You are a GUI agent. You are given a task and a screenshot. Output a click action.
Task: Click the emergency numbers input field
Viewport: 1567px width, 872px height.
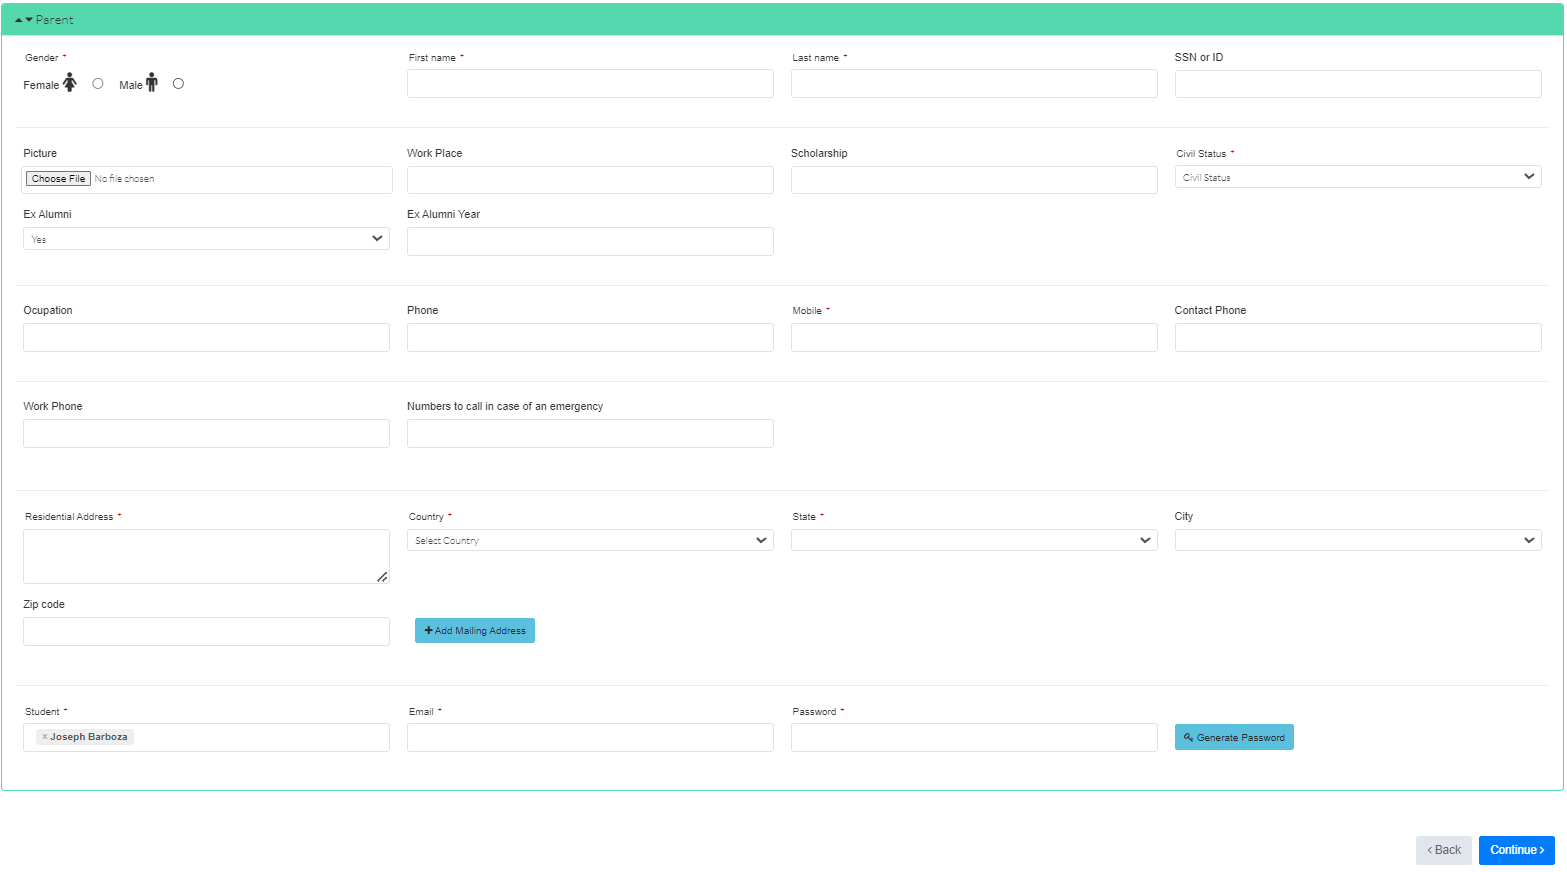pos(590,433)
